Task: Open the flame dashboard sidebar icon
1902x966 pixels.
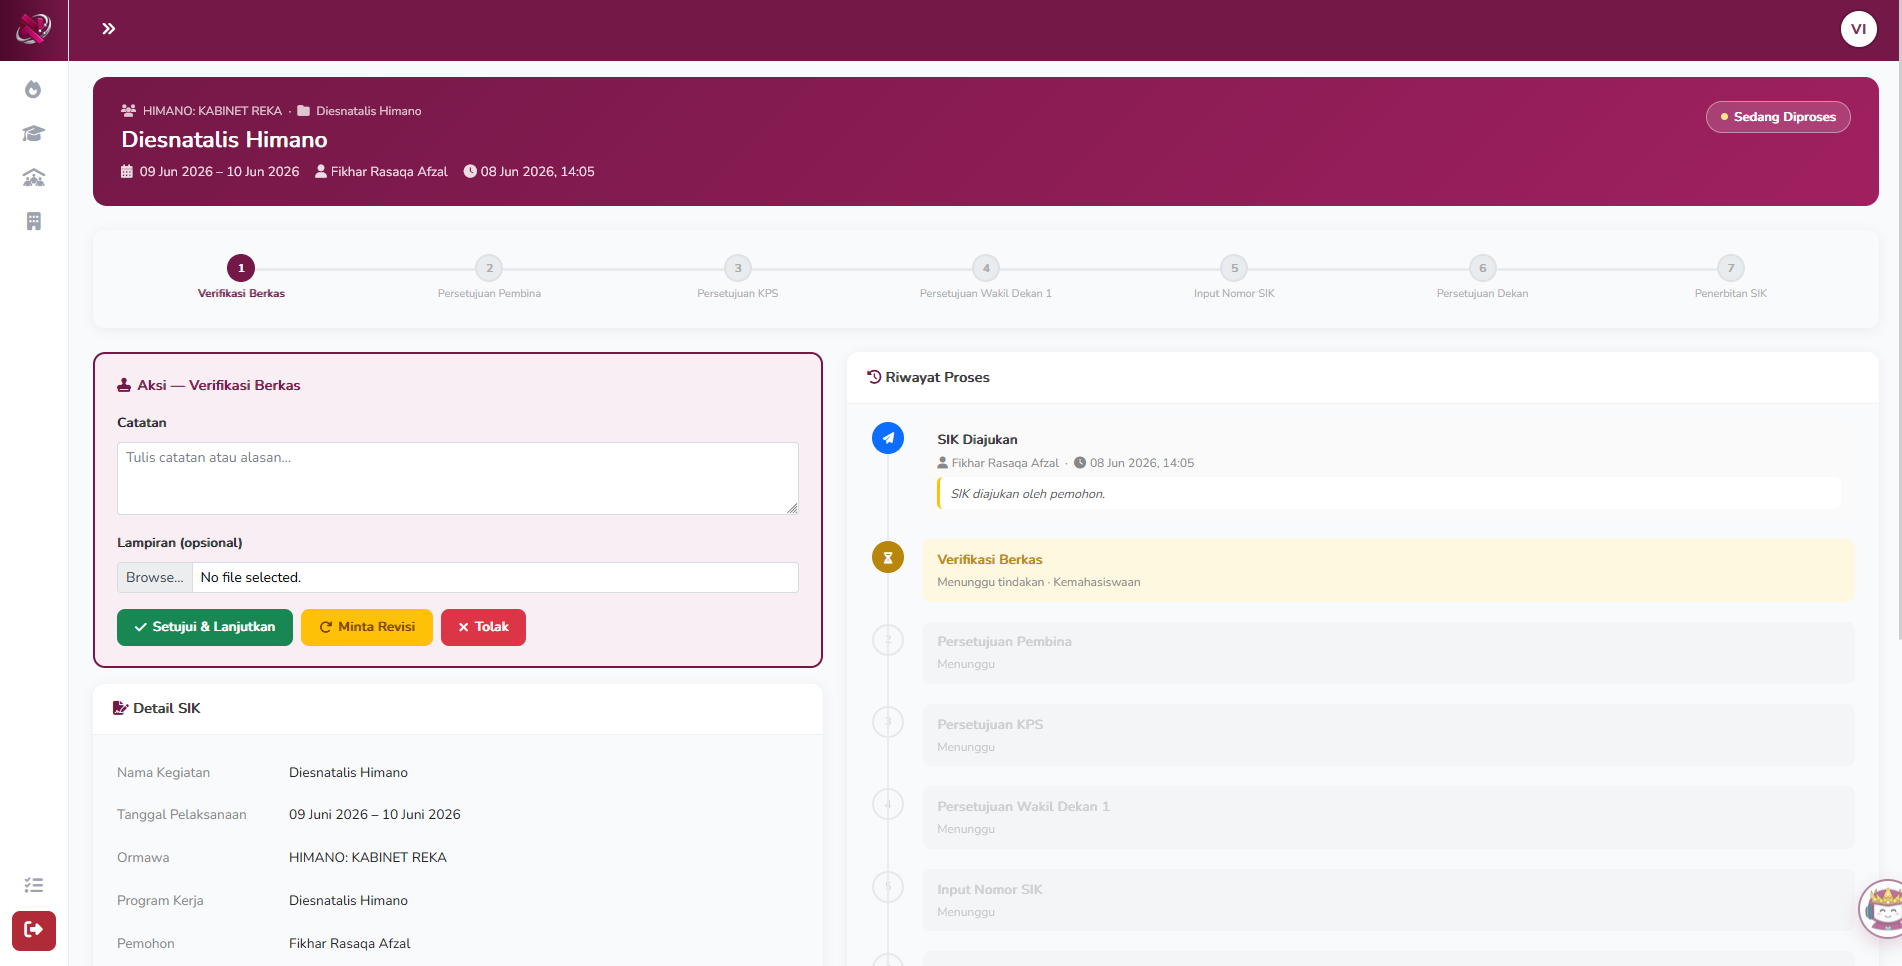Action: coord(33,90)
